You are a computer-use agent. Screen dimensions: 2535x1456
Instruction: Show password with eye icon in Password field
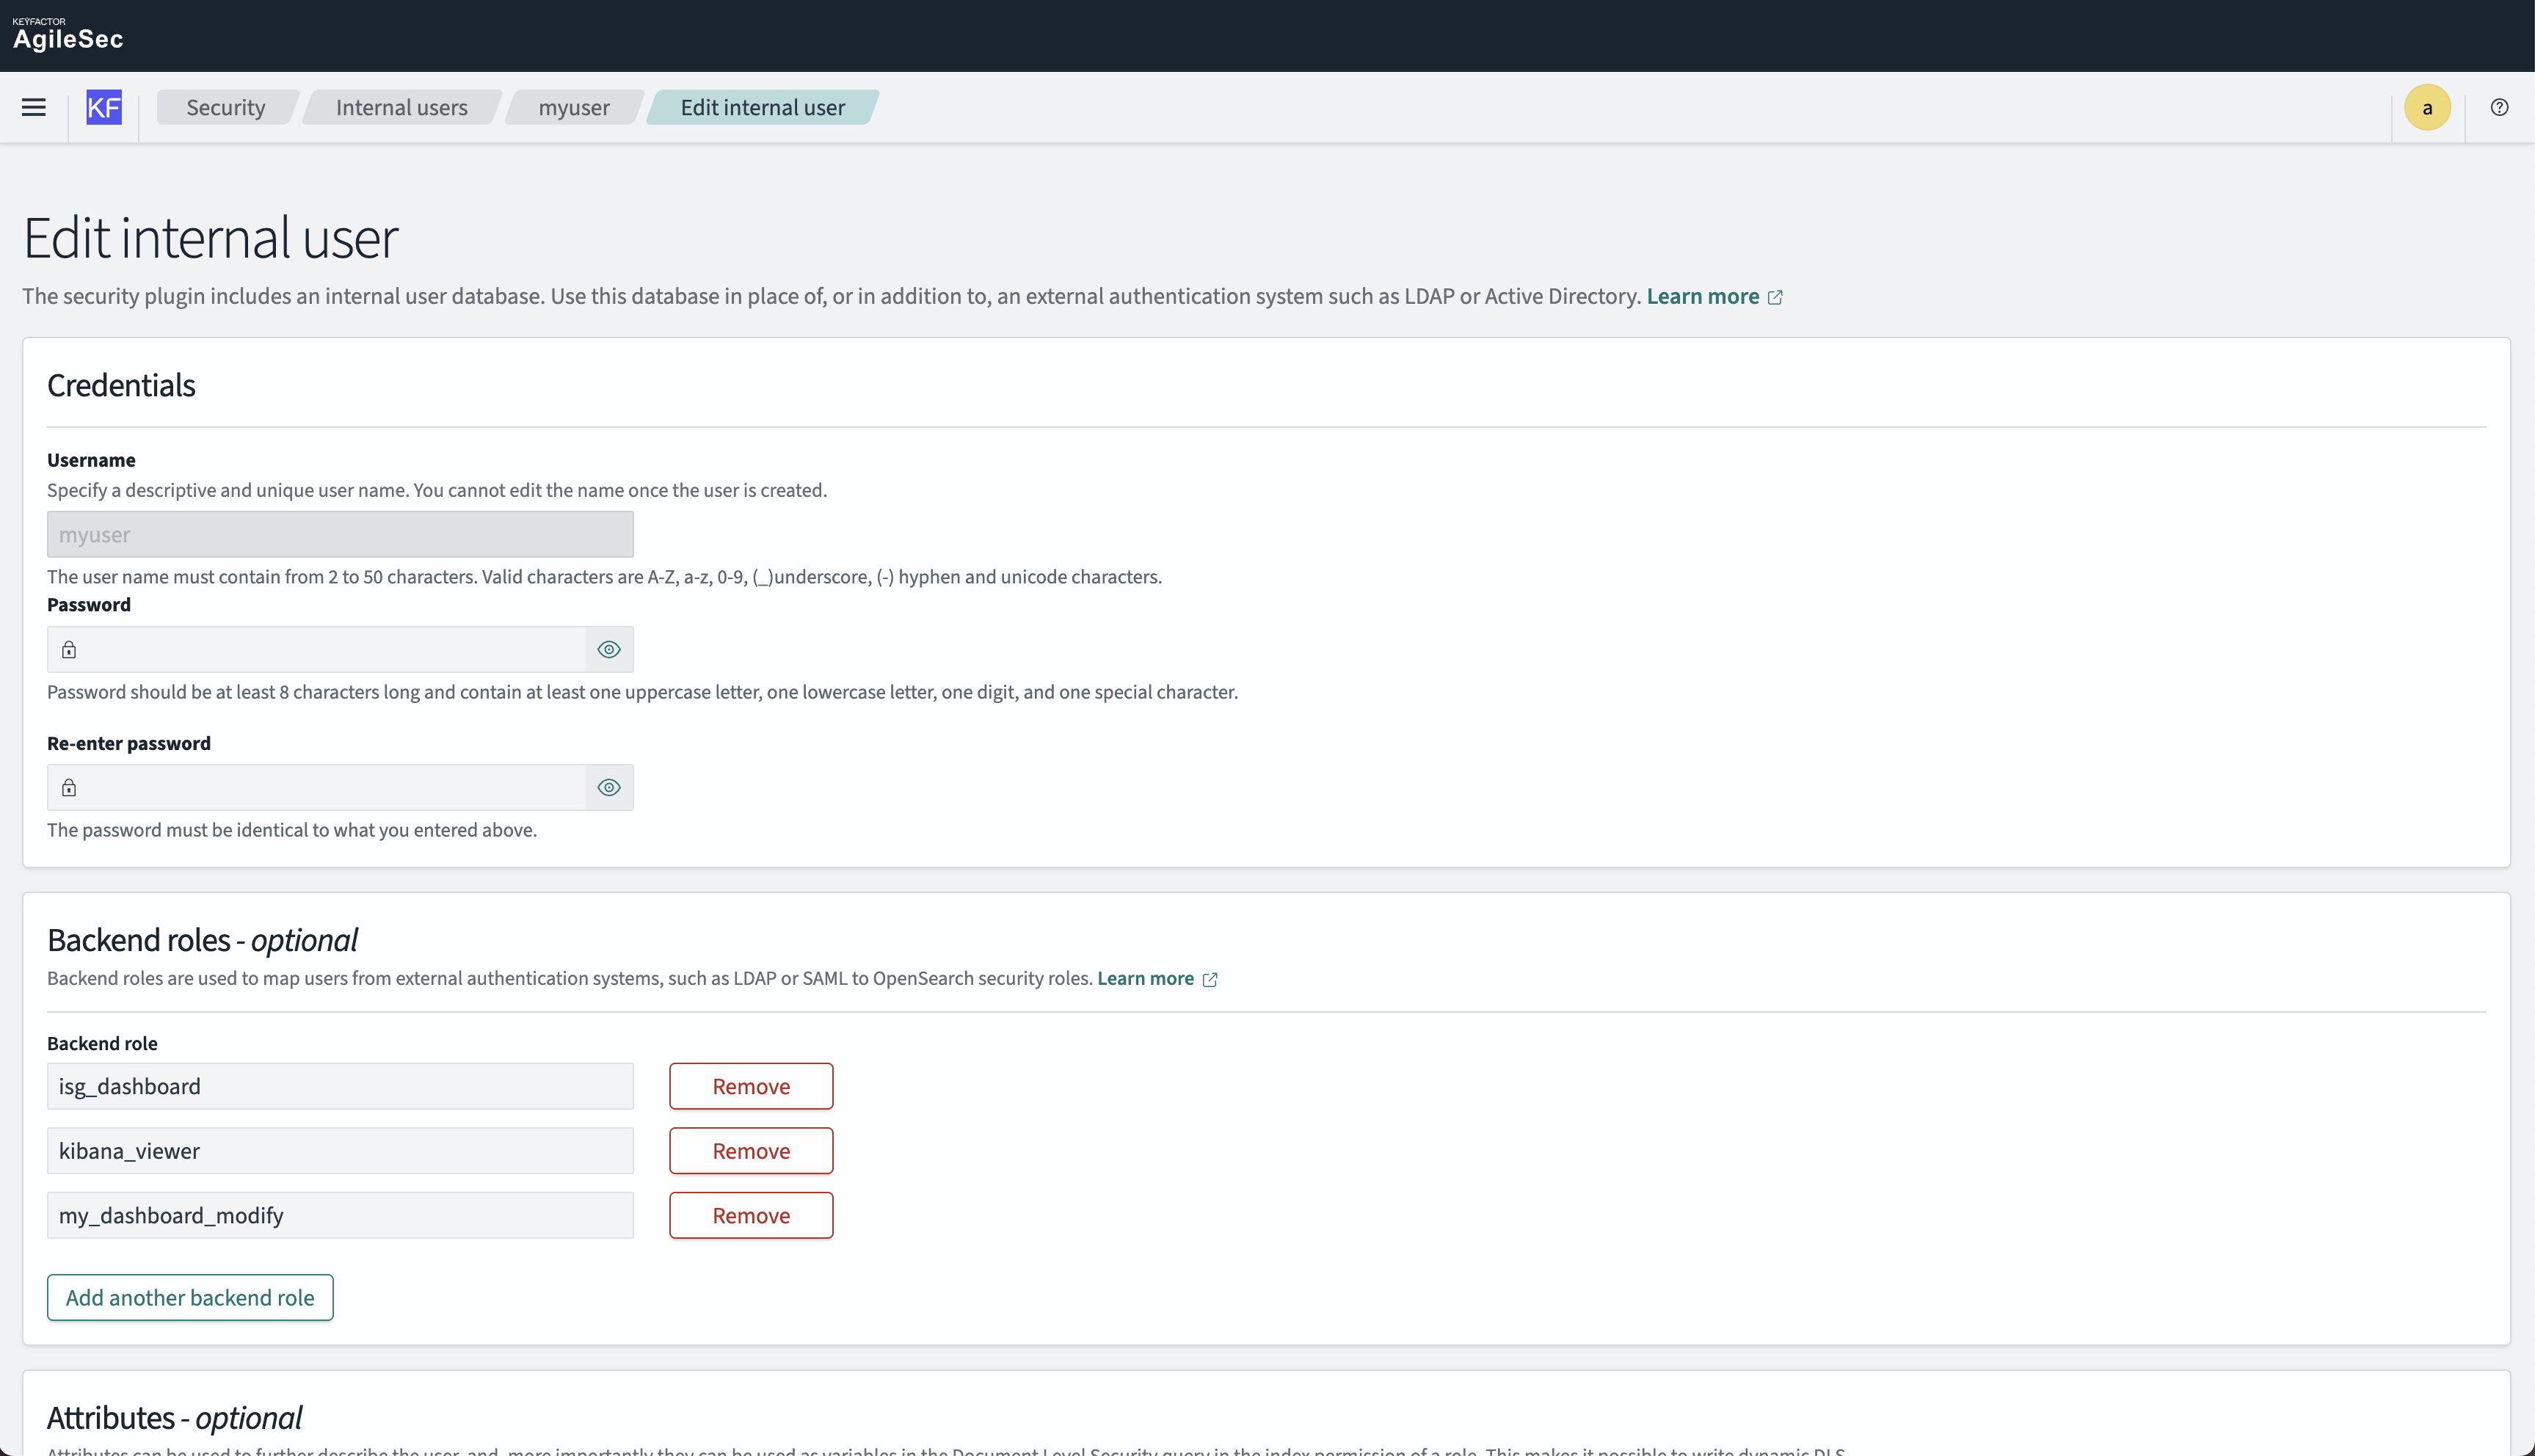609,649
